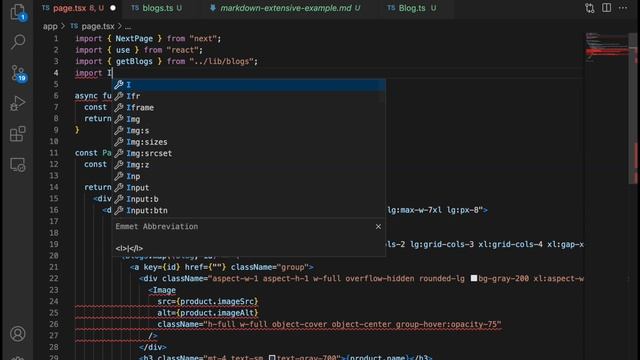Click 'getBlogs' in the line 3 import

134,61
